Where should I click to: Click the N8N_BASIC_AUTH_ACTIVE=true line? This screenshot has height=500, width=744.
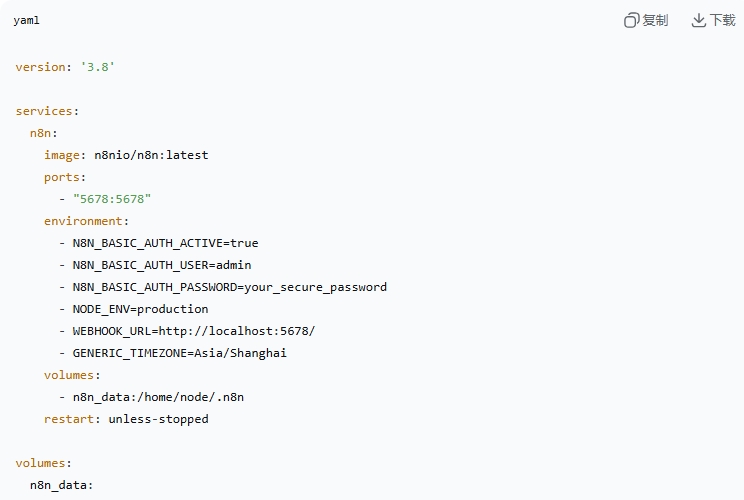[165, 243]
